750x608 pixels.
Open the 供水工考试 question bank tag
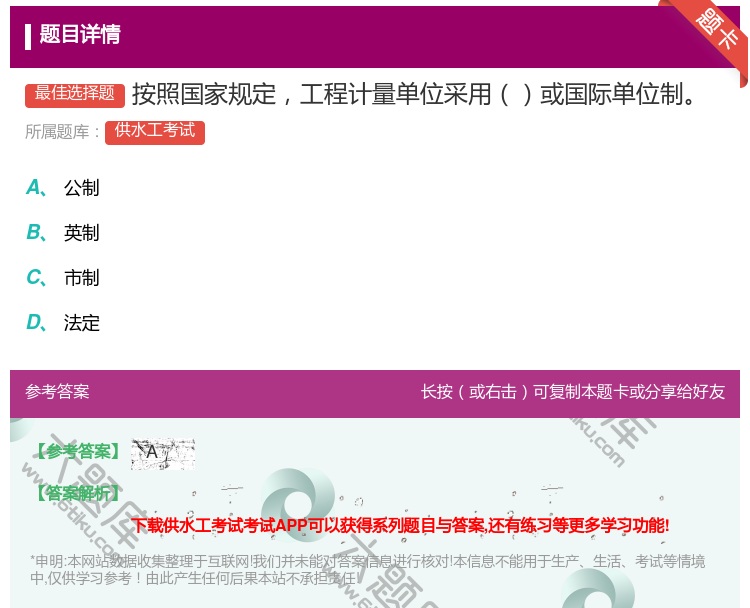[155, 132]
